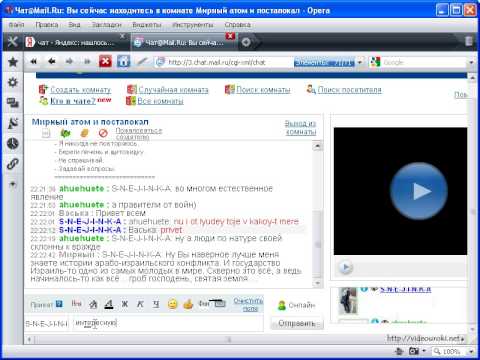Open the notes panel icon in sidebar
The width and height of the screenshot is (480, 360).
coord(13,123)
